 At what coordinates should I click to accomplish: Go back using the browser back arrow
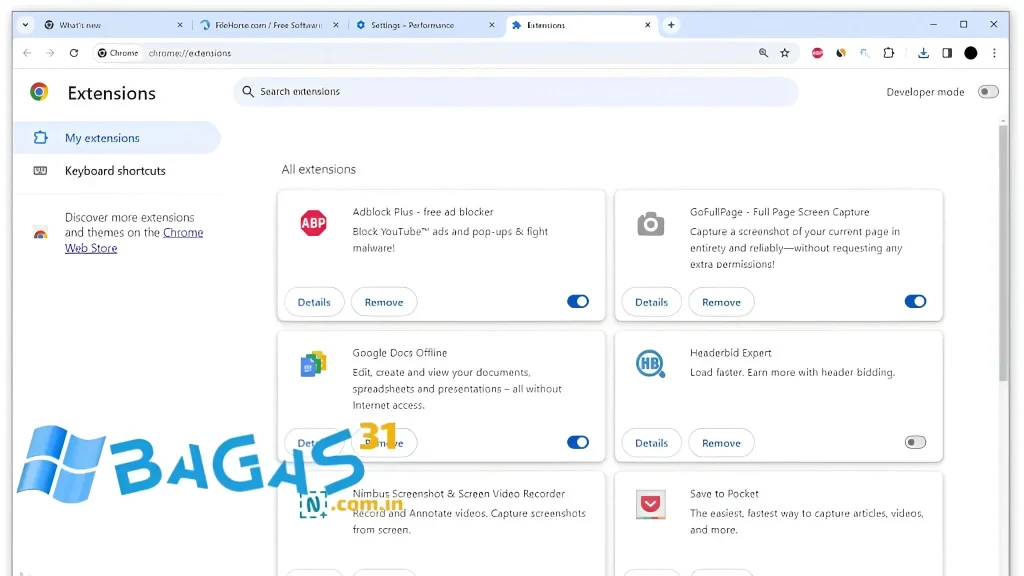pyautogui.click(x=27, y=53)
